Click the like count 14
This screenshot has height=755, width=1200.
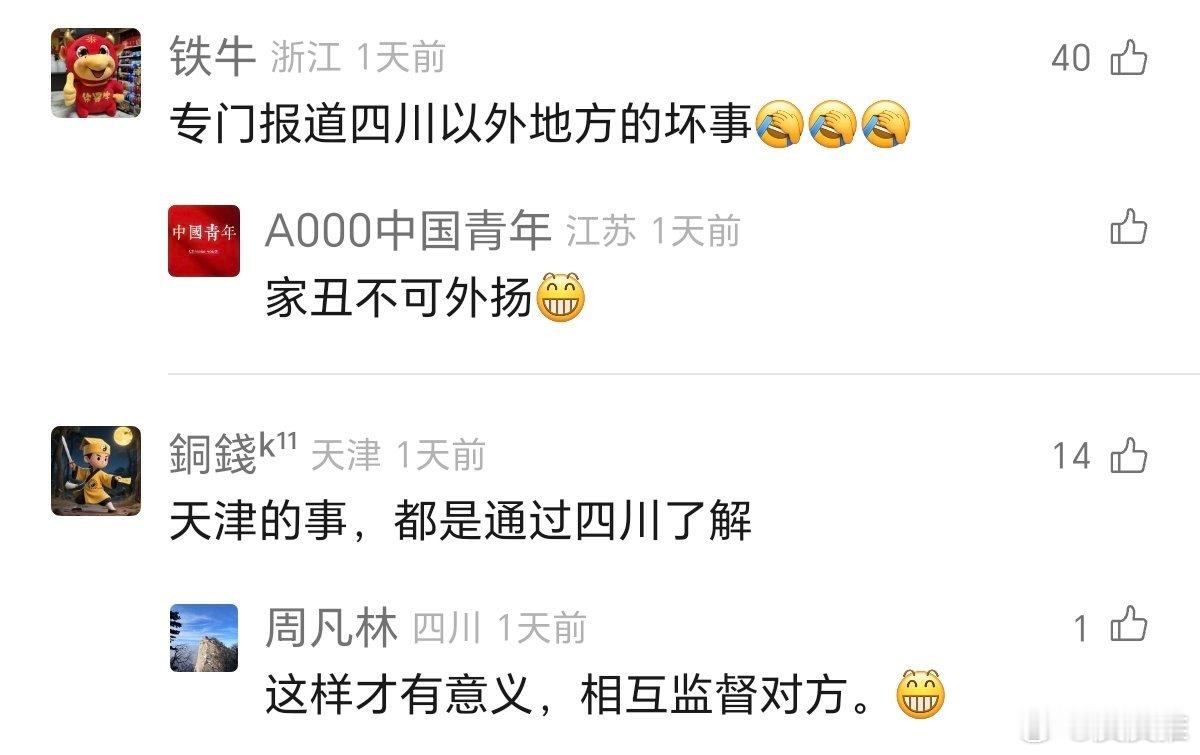tap(1071, 457)
